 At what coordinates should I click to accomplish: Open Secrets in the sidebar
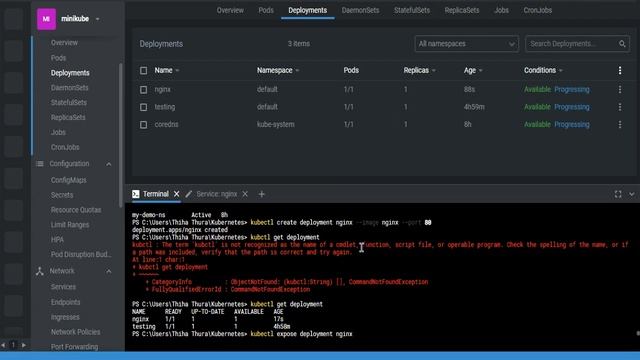[62, 195]
